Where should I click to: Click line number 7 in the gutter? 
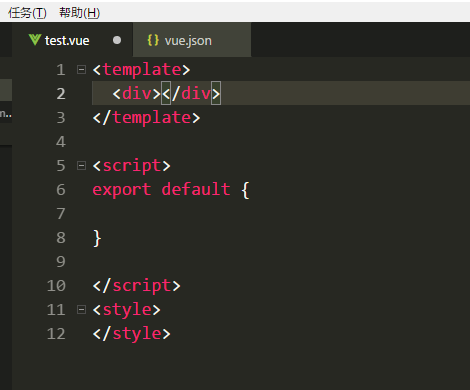(x=61, y=214)
